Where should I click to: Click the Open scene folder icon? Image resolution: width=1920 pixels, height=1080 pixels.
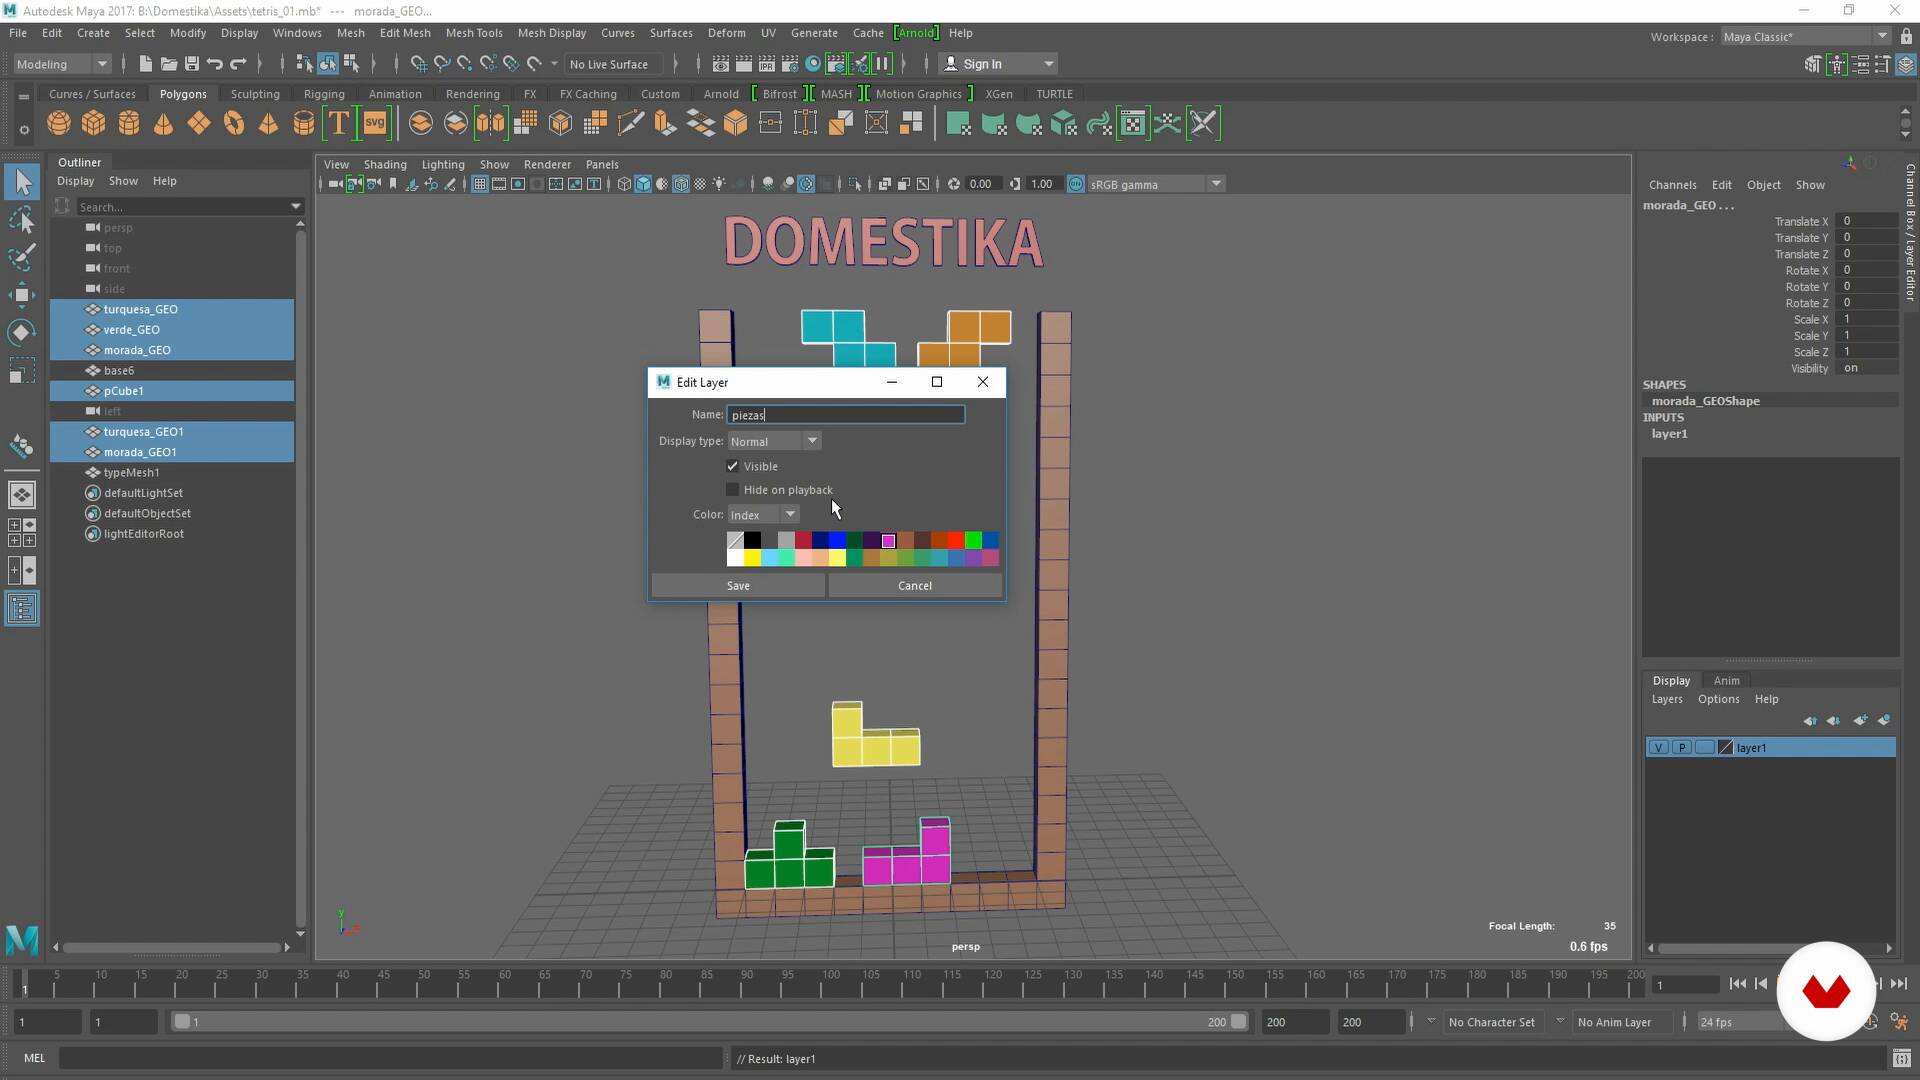[x=169, y=64]
